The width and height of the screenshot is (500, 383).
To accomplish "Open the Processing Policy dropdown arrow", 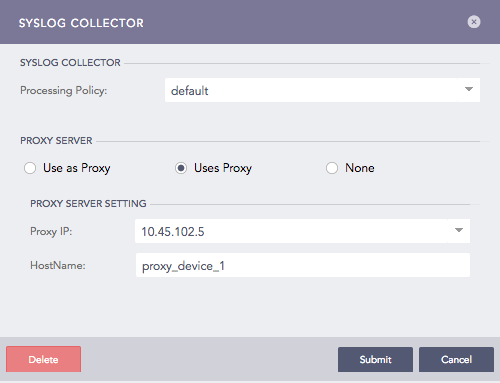I will tap(469, 90).
